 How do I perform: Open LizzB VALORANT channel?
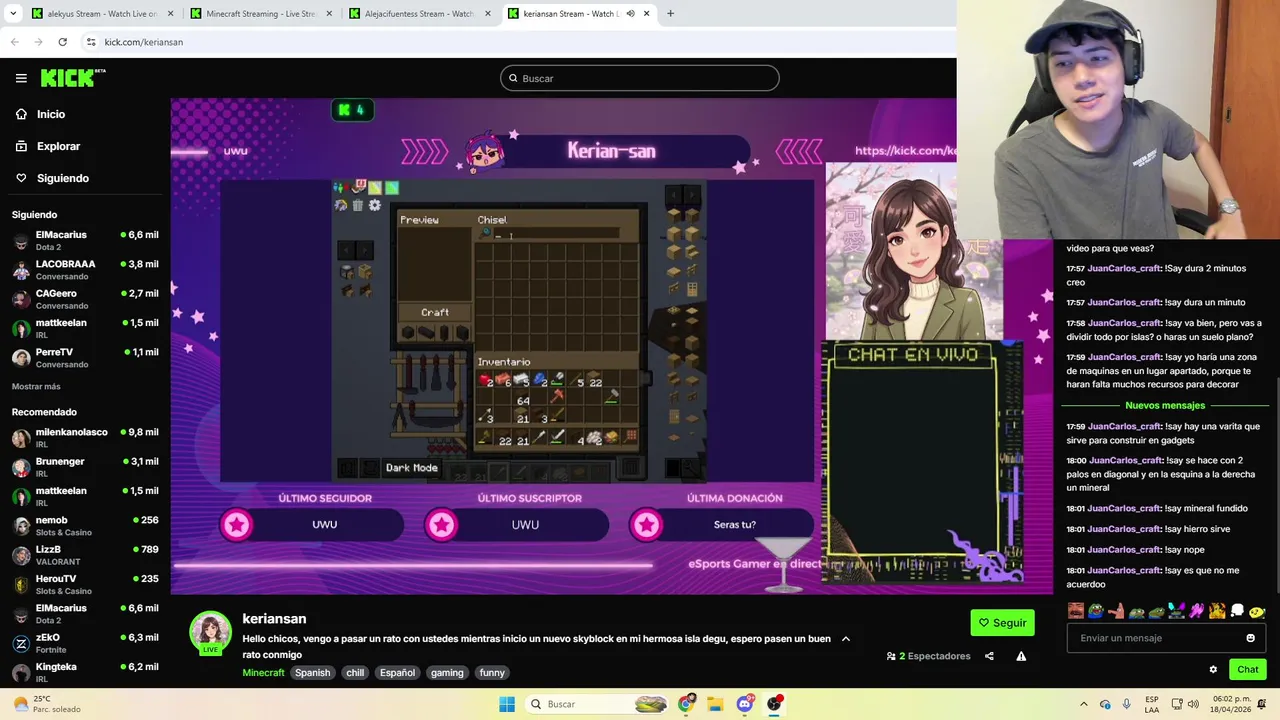[85, 555]
